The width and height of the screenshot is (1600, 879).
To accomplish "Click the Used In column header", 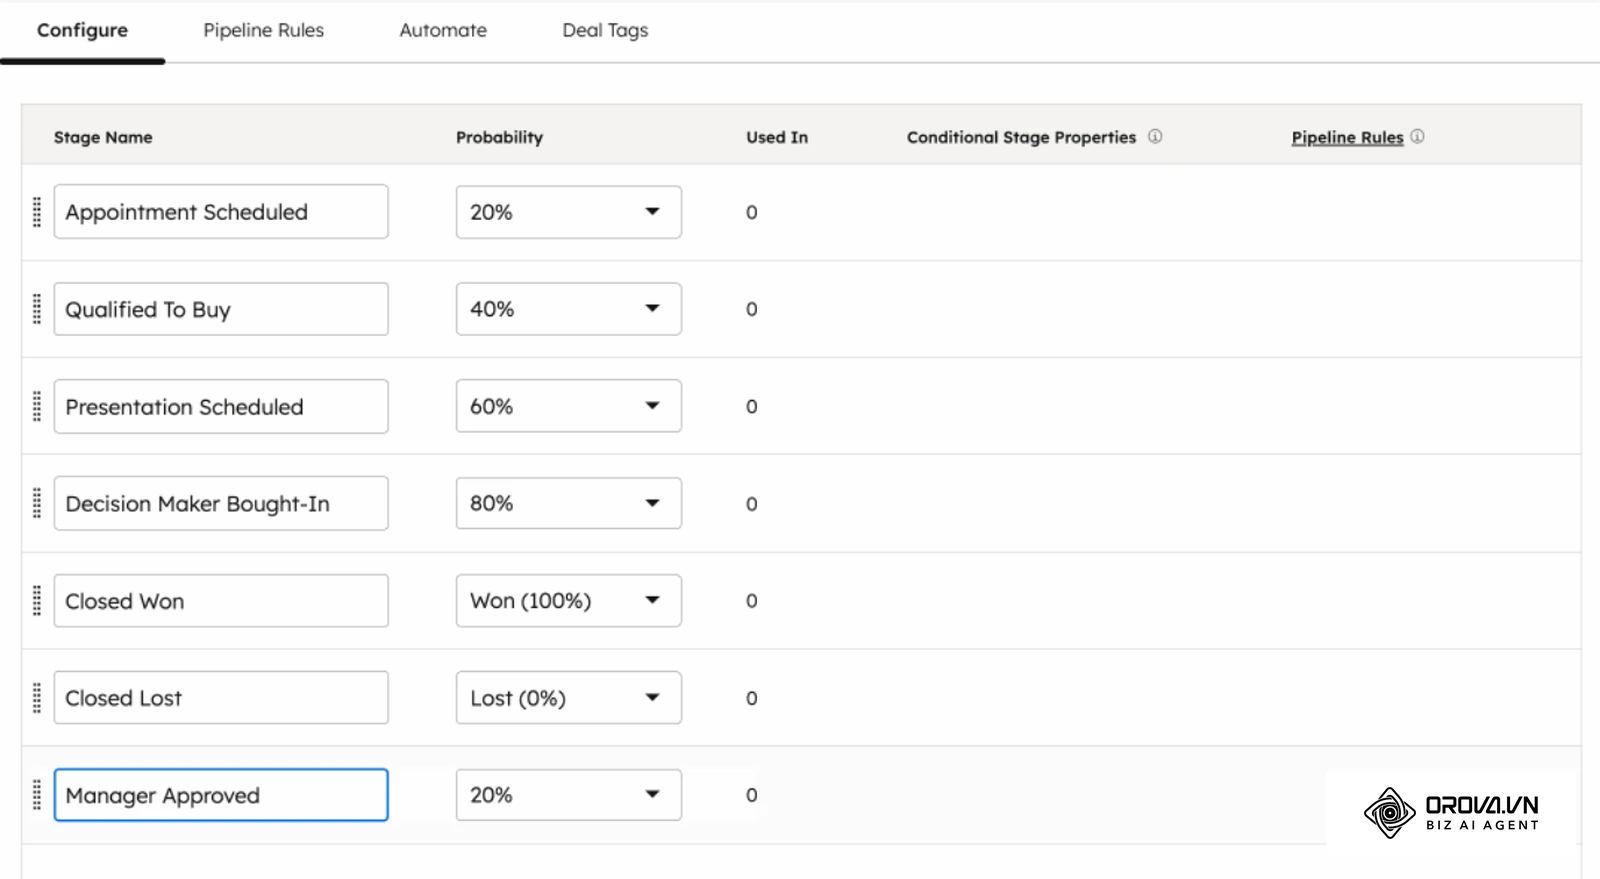I will [x=777, y=137].
